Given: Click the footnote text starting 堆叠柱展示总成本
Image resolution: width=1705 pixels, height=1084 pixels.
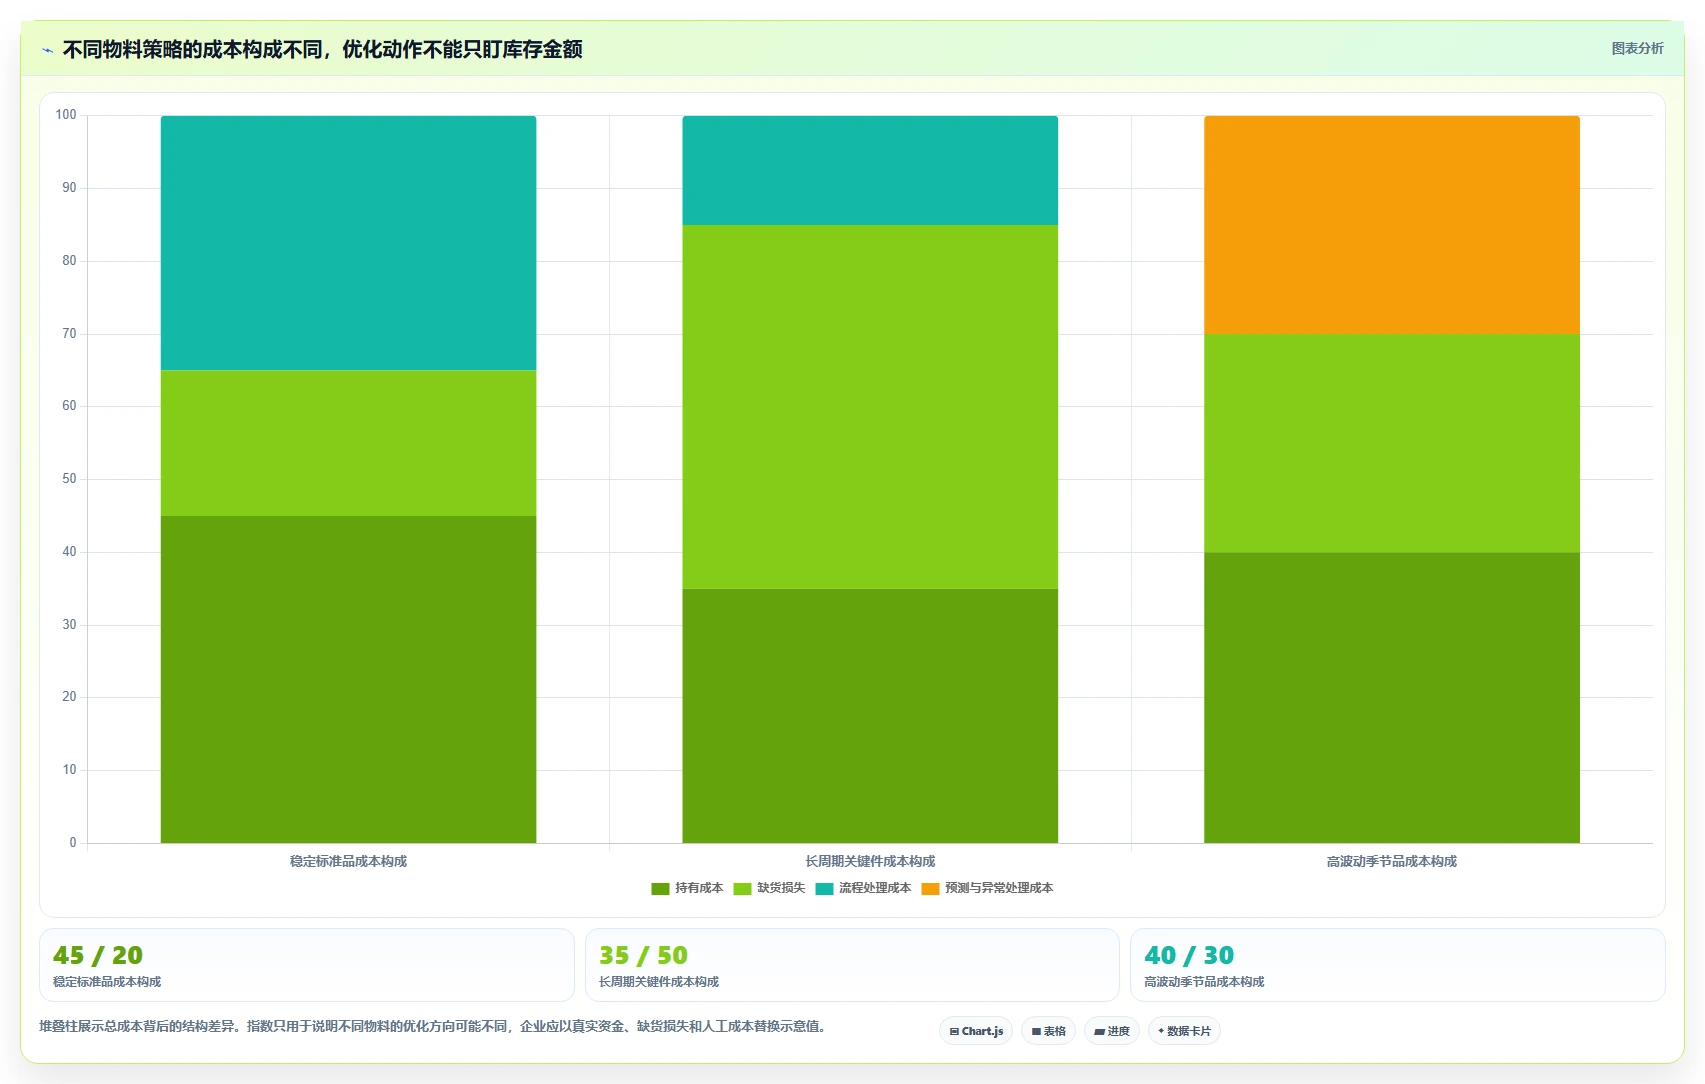Looking at the screenshot, I should pos(432,1026).
